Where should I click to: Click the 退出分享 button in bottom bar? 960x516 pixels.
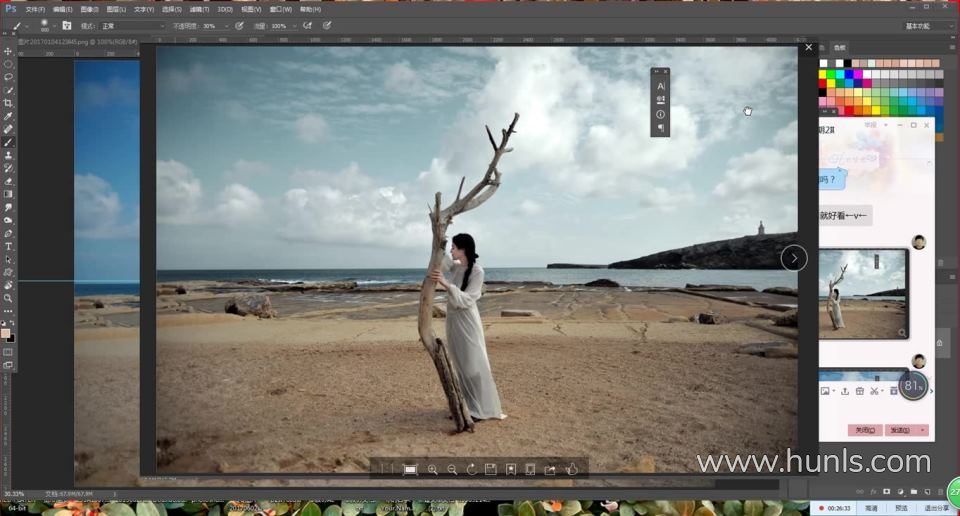tap(936, 509)
